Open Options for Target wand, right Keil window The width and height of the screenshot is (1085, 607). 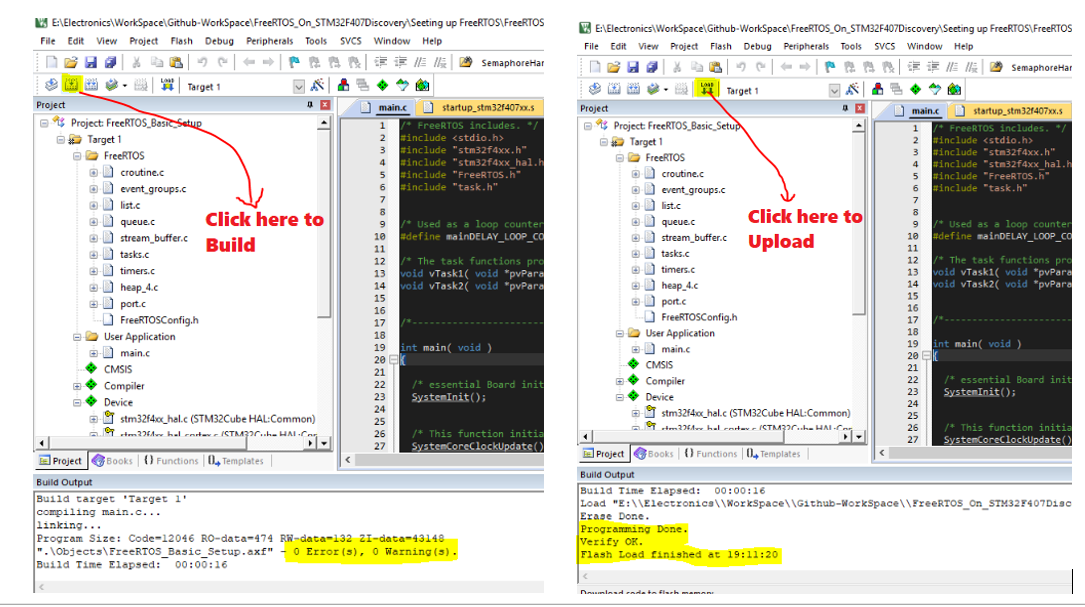click(852, 89)
